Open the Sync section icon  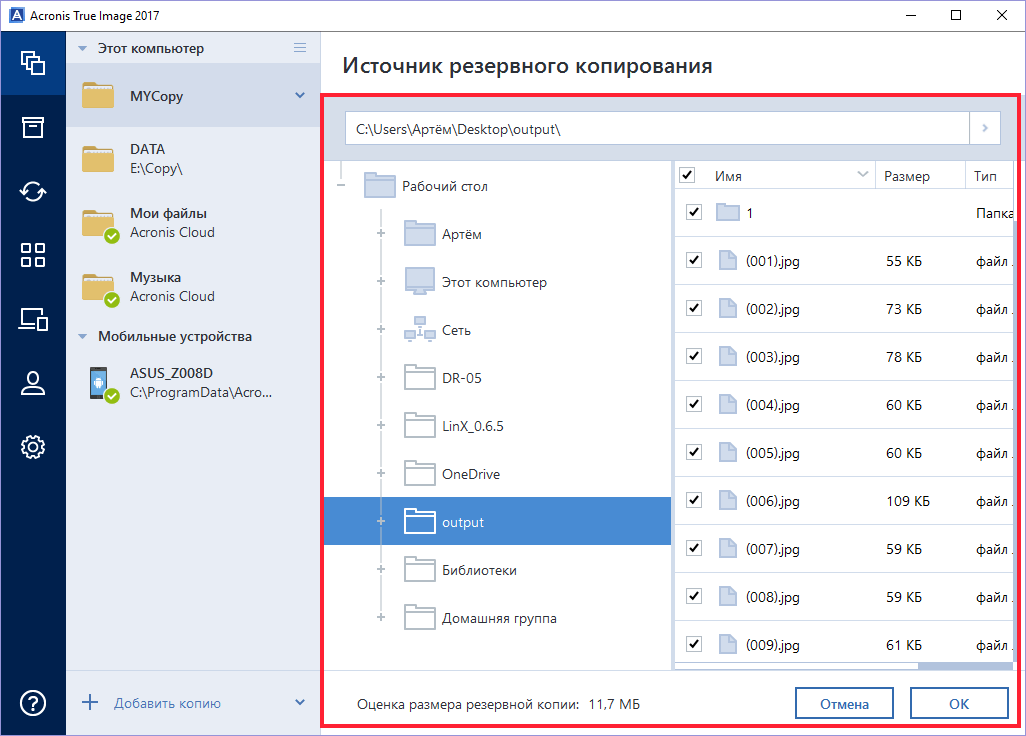pos(33,191)
